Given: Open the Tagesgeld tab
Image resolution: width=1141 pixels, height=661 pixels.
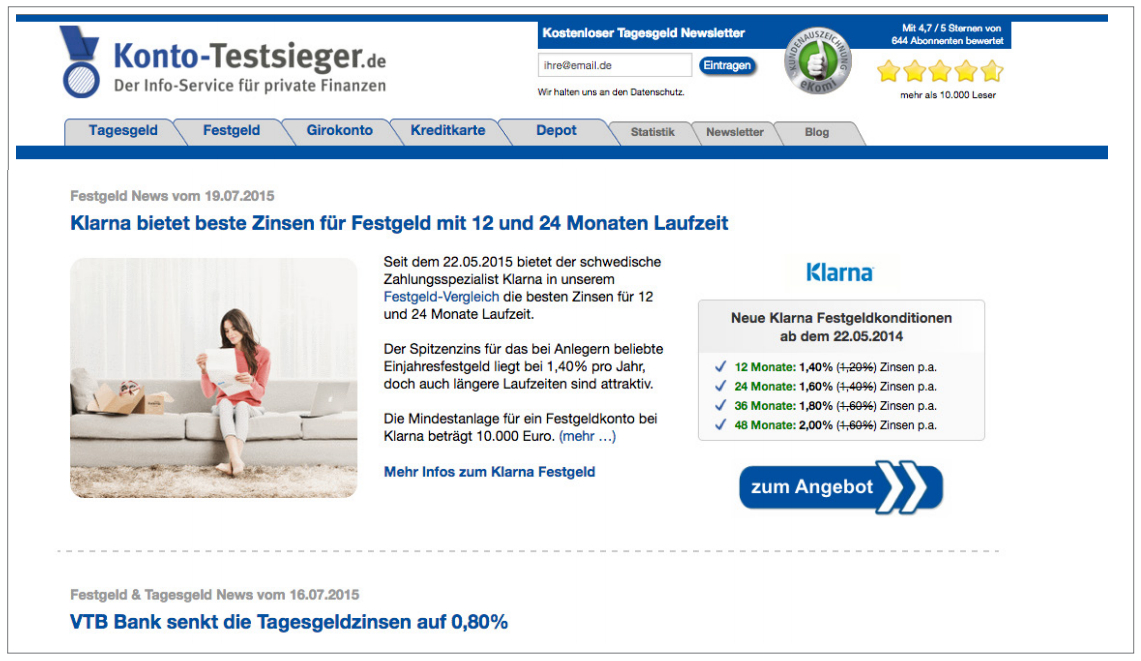Looking at the screenshot, I should [x=123, y=131].
